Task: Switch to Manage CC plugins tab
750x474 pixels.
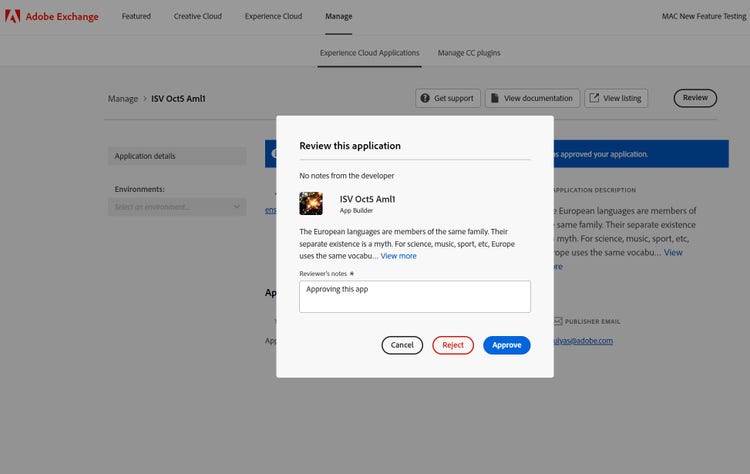Action: (x=469, y=52)
